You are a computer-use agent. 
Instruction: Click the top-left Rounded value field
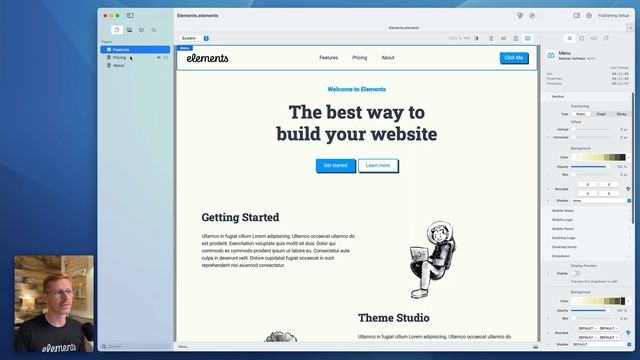pos(587,184)
